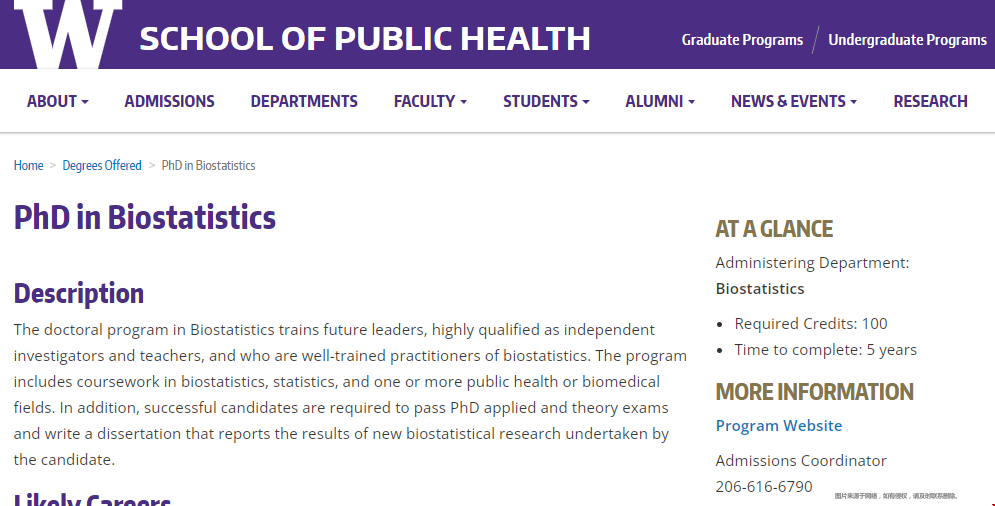Expand the Alumni dropdown menu
The image size is (995, 506).
[660, 101]
